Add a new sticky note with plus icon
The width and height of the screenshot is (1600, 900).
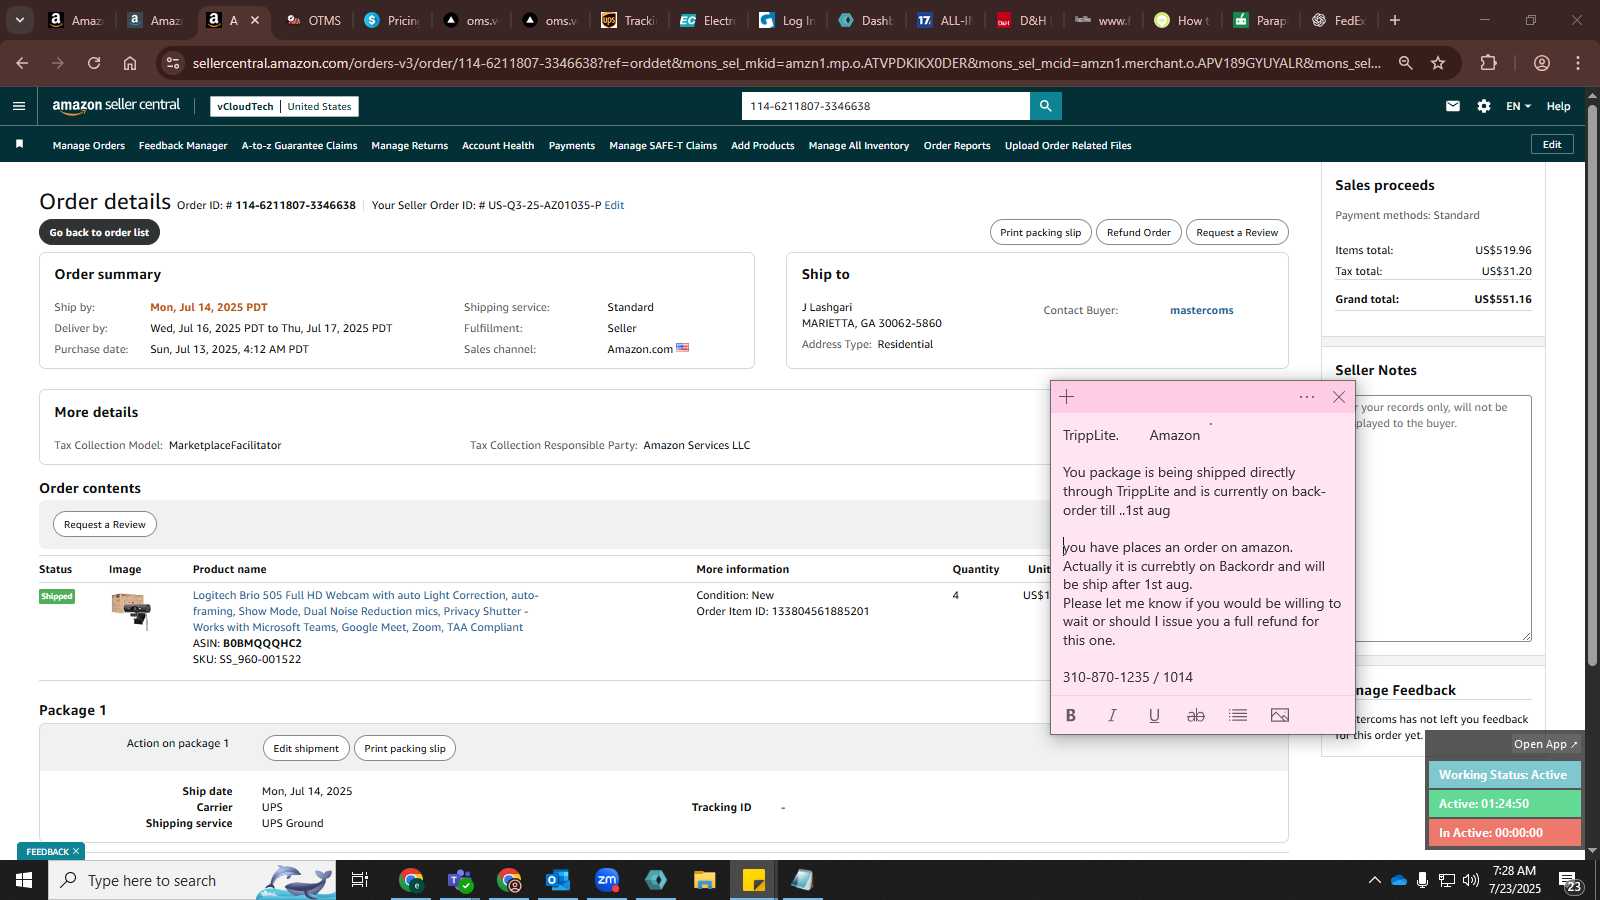click(x=1067, y=397)
